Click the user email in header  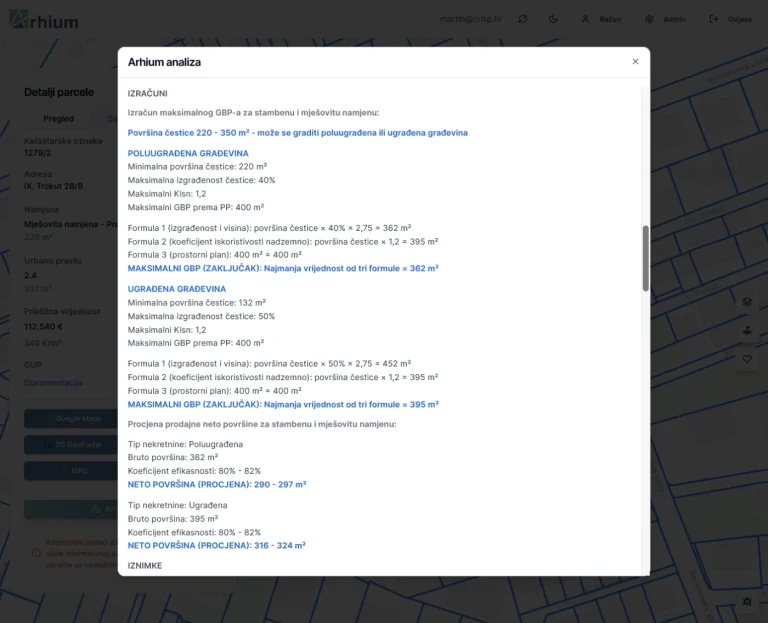[470, 19]
